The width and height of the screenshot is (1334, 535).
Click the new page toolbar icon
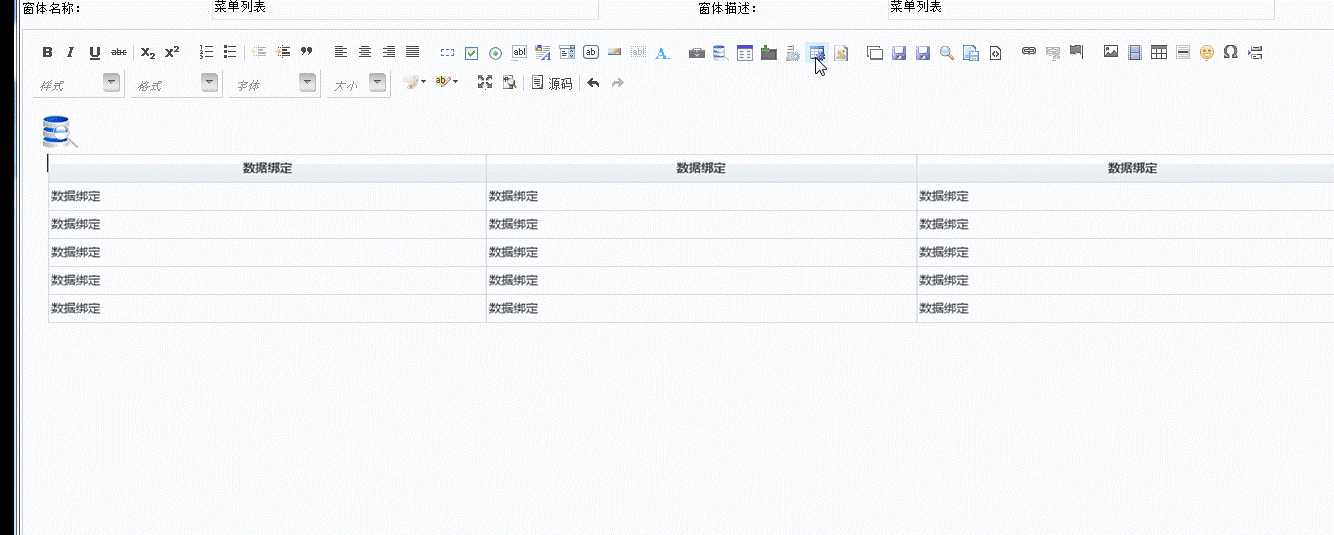(875, 53)
